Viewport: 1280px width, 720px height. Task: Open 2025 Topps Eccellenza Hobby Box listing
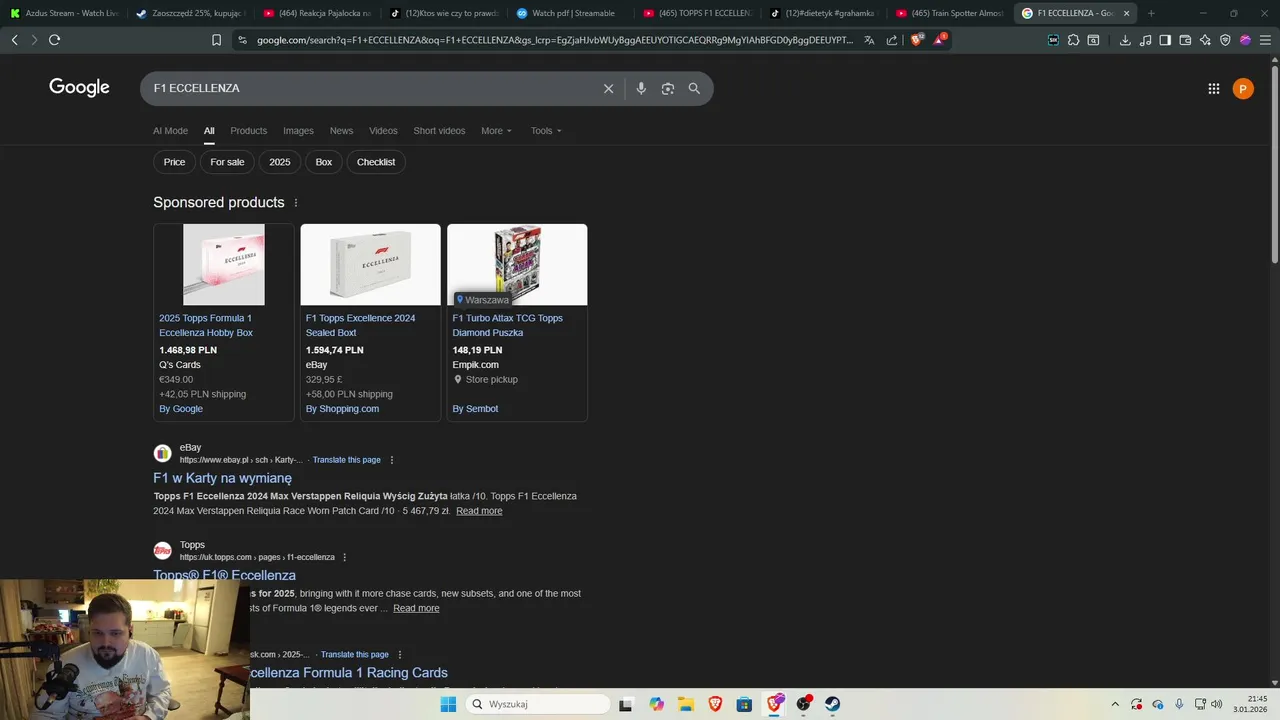click(206, 325)
